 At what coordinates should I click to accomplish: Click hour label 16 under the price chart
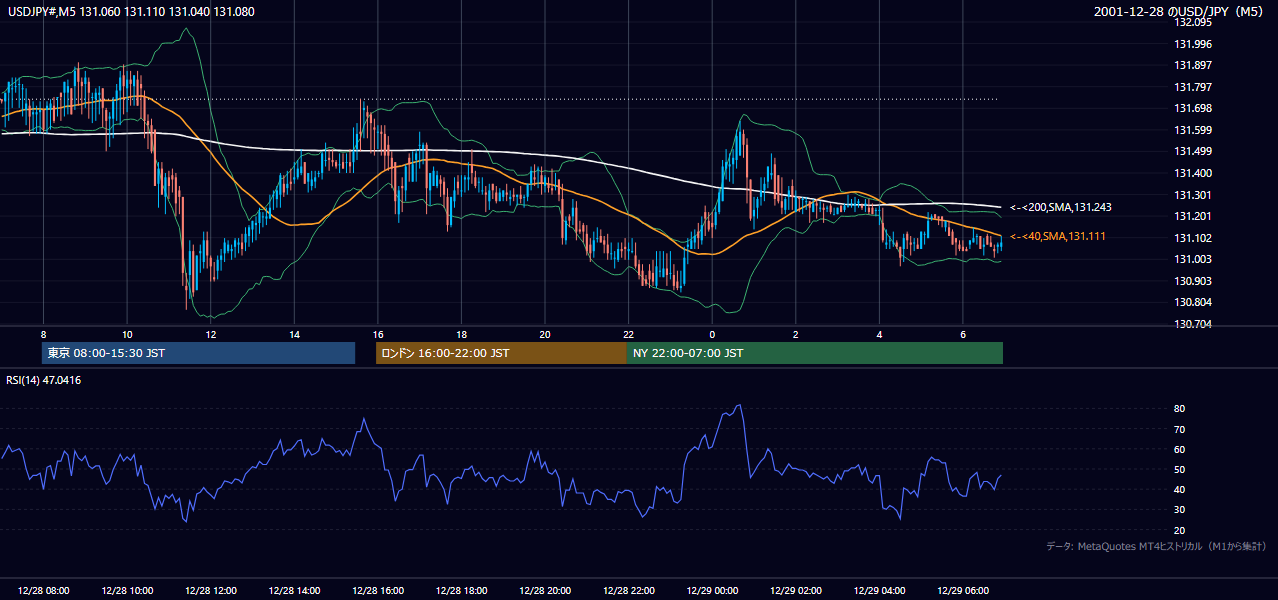pos(377,334)
